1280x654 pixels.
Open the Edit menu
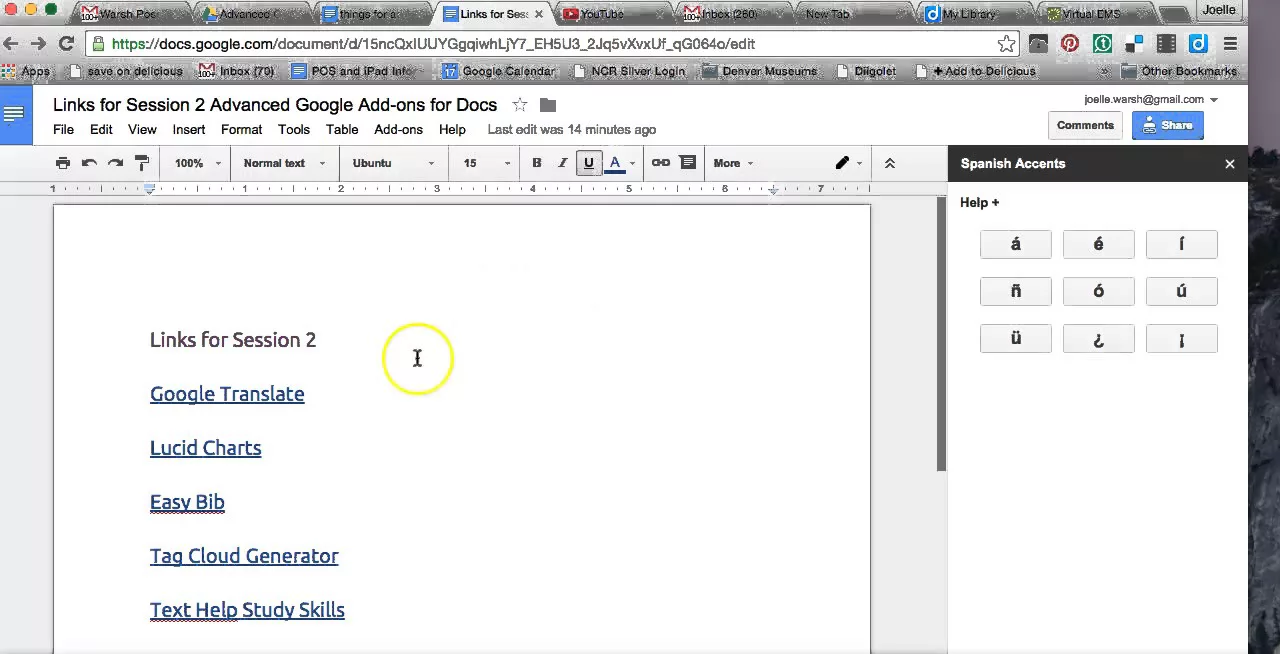click(101, 129)
